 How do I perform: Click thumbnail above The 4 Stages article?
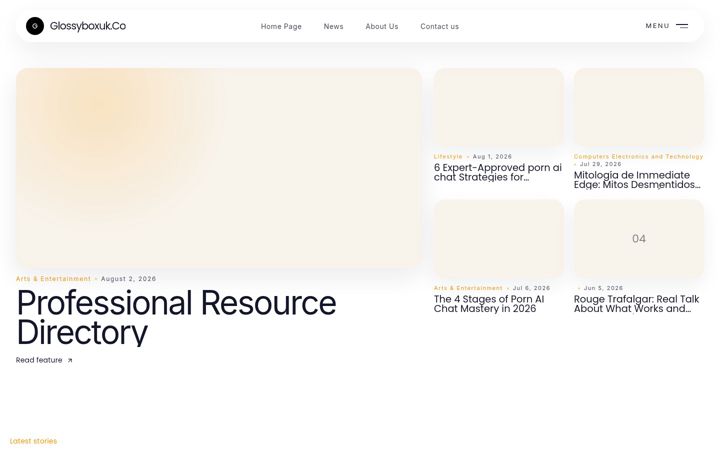tap(499, 239)
